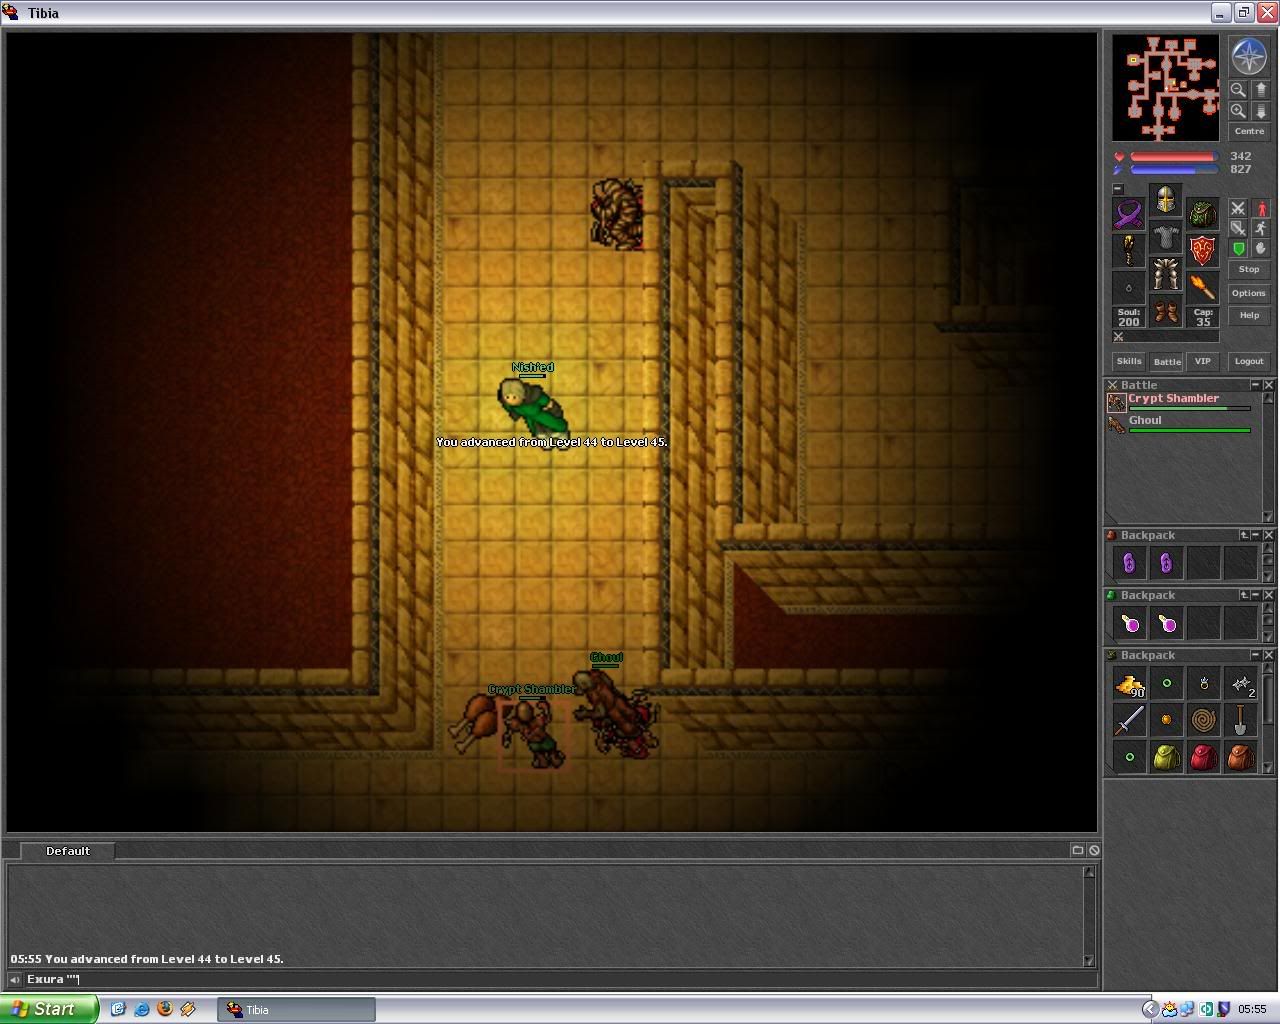Viewport: 1280px width, 1024px height.
Task: Click the blue mana bar
Action: pos(1173,170)
